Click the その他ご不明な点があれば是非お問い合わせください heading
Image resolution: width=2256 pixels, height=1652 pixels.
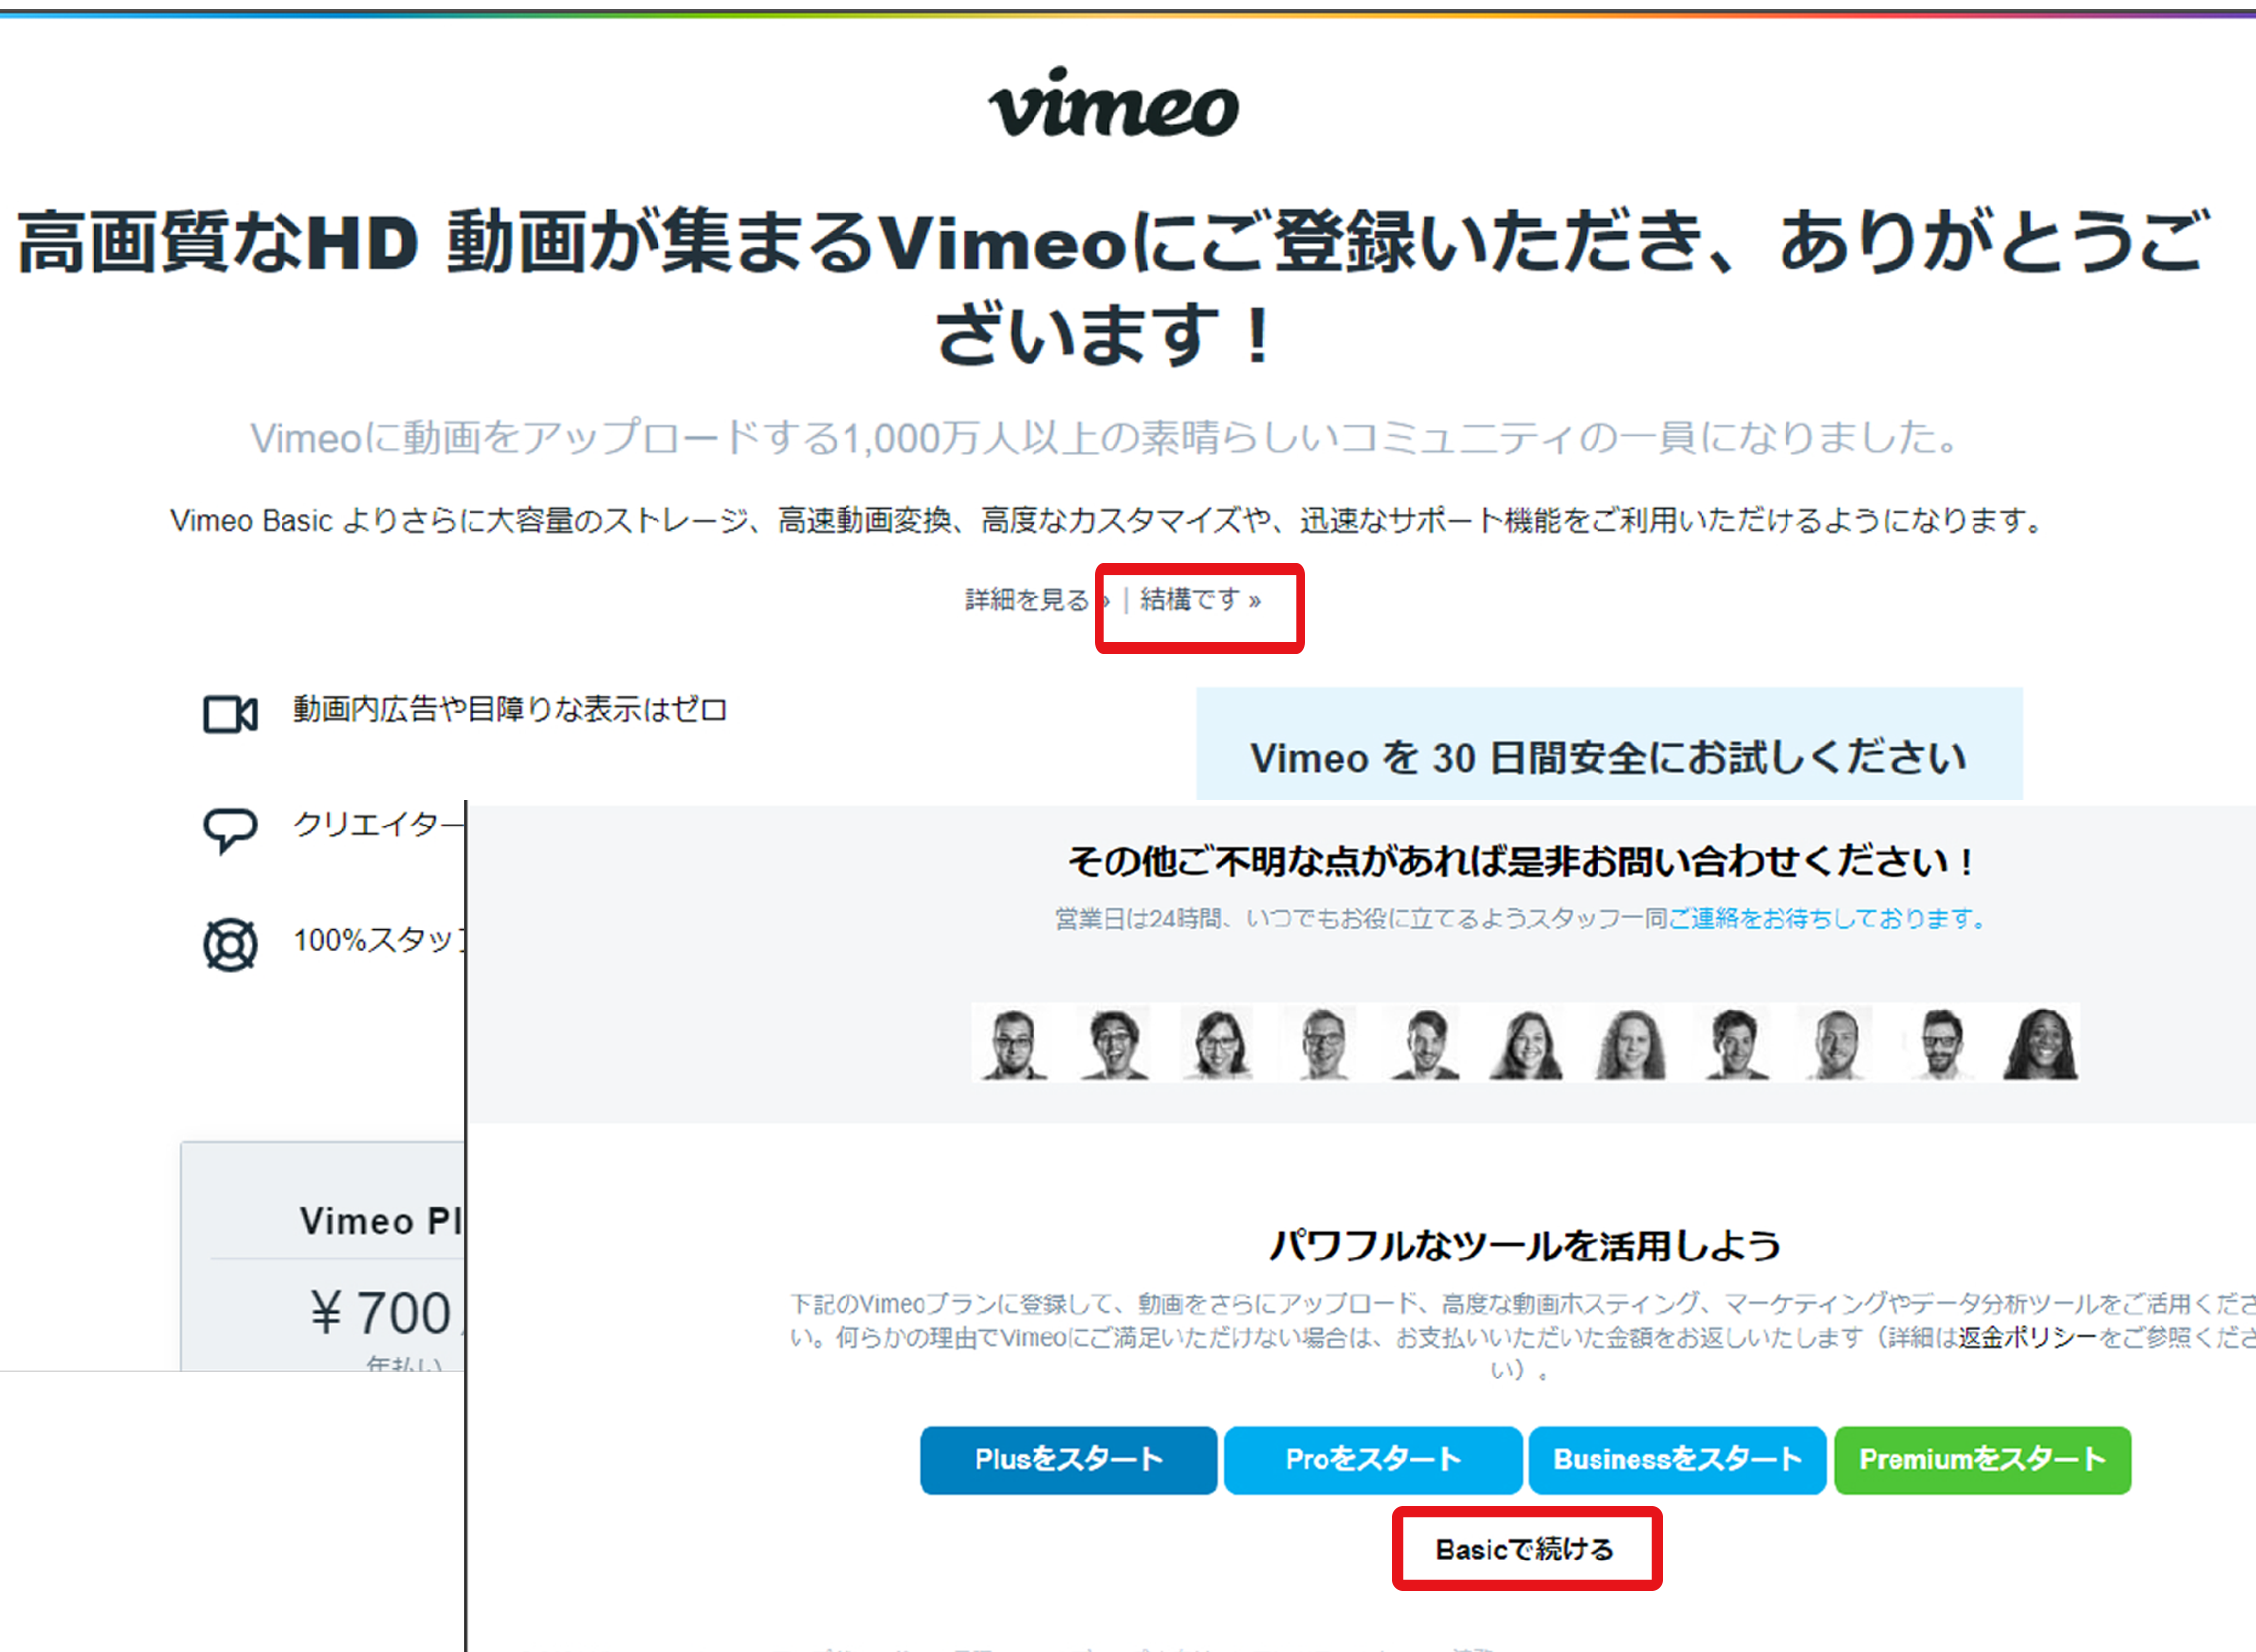(x=1520, y=862)
